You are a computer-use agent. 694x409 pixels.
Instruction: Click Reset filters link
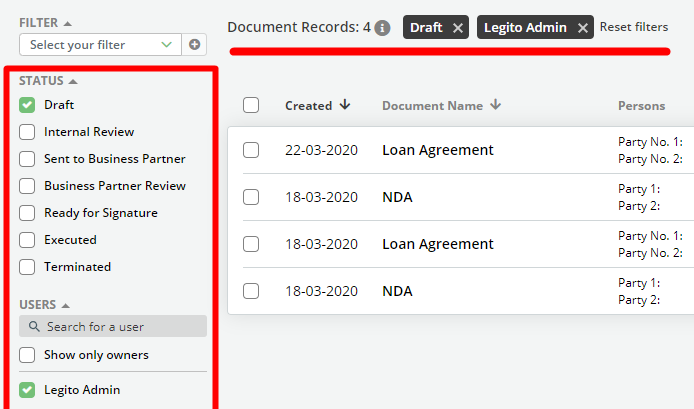tap(634, 27)
